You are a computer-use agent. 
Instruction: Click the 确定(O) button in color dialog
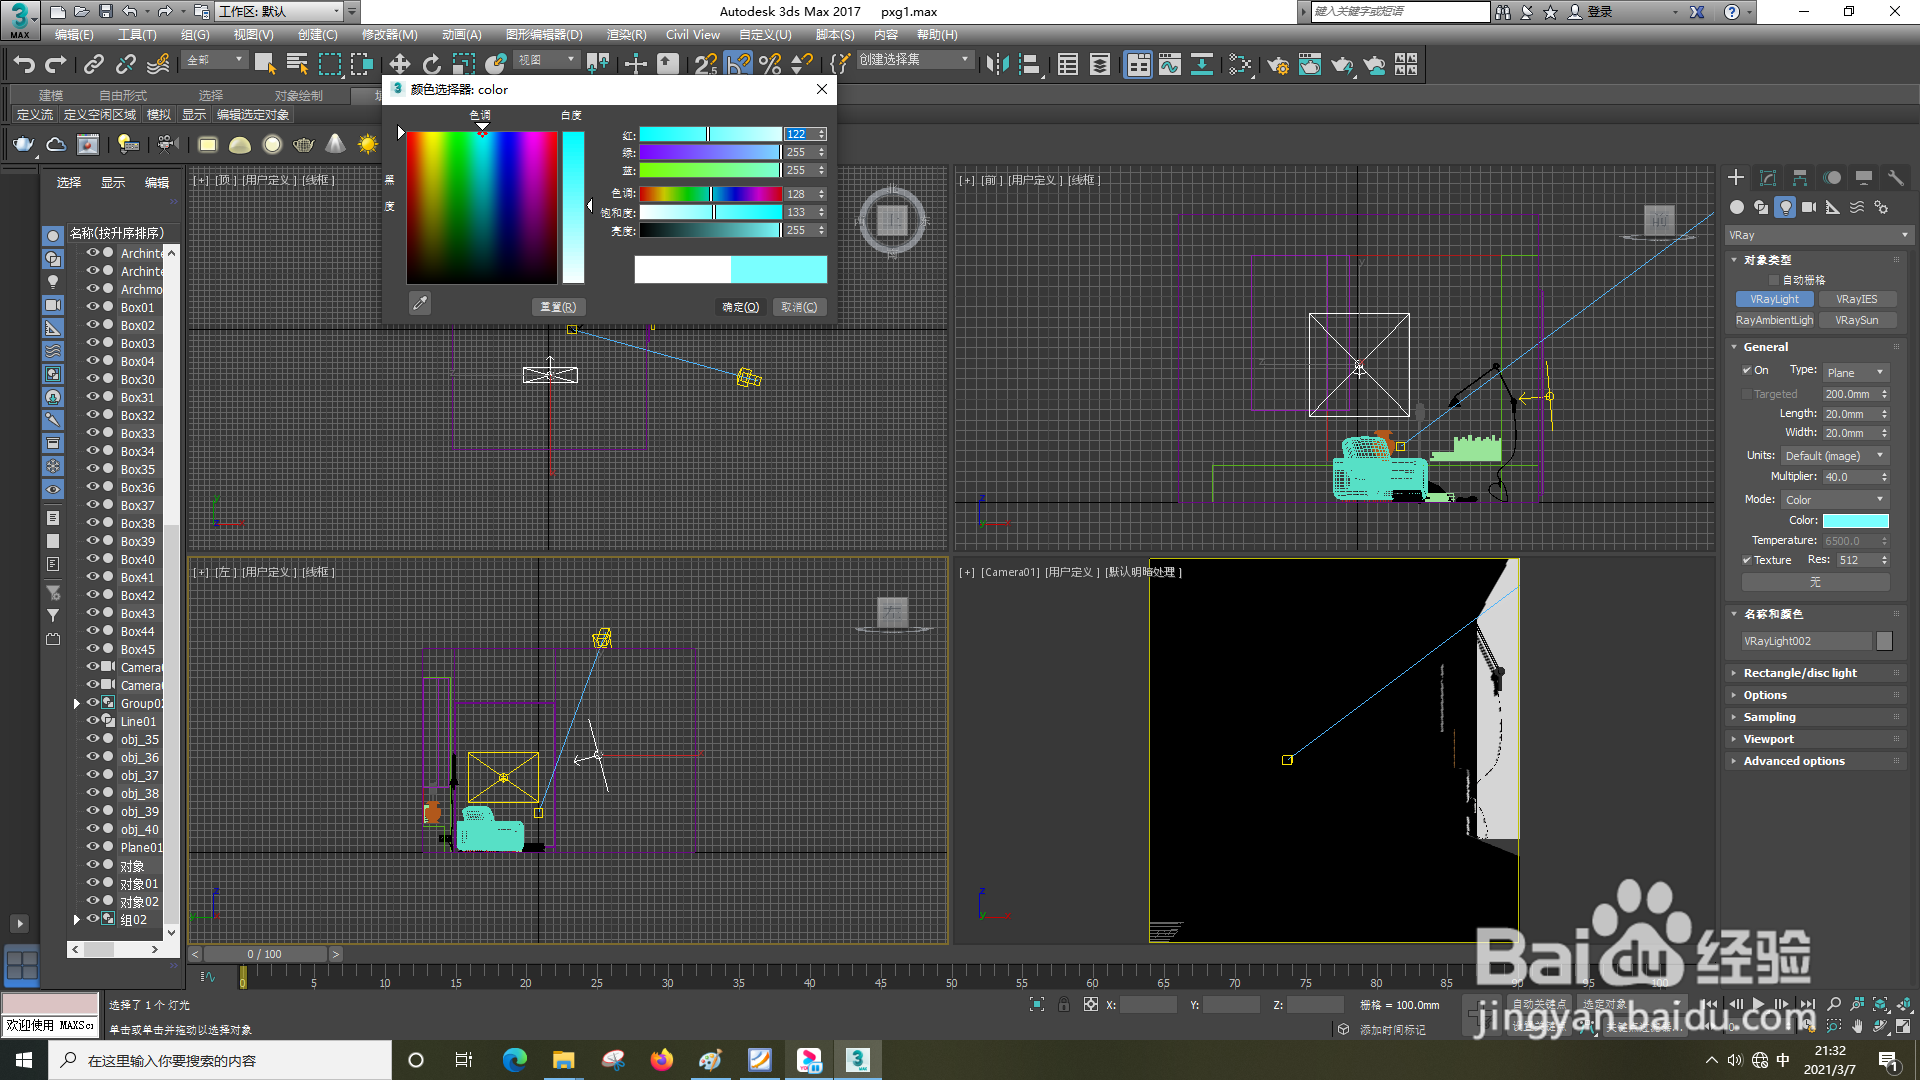(x=740, y=308)
